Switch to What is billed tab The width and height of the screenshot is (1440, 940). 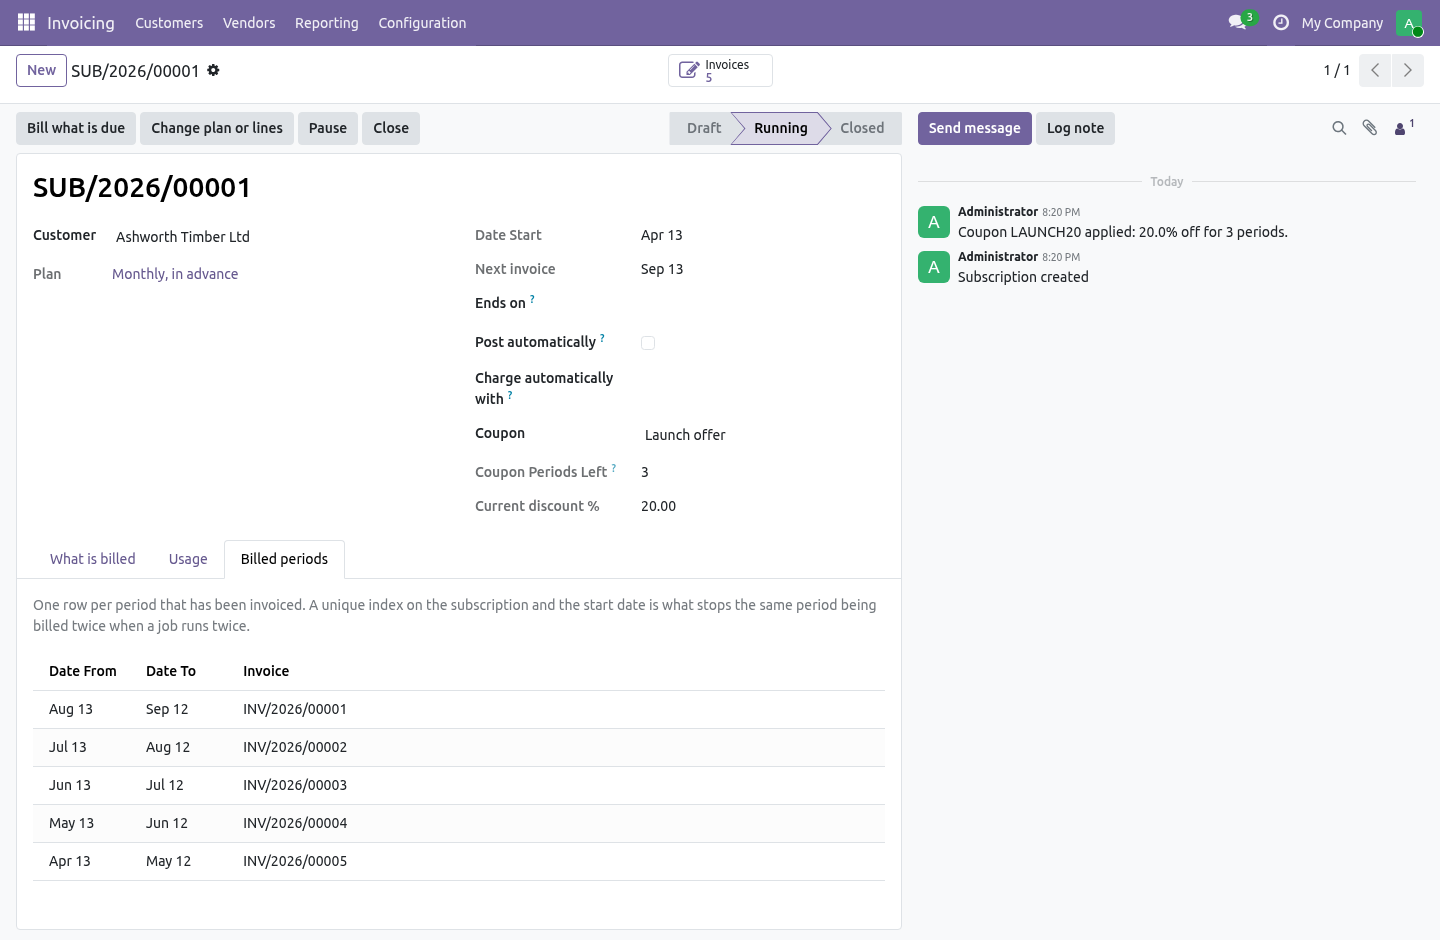(93, 559)
